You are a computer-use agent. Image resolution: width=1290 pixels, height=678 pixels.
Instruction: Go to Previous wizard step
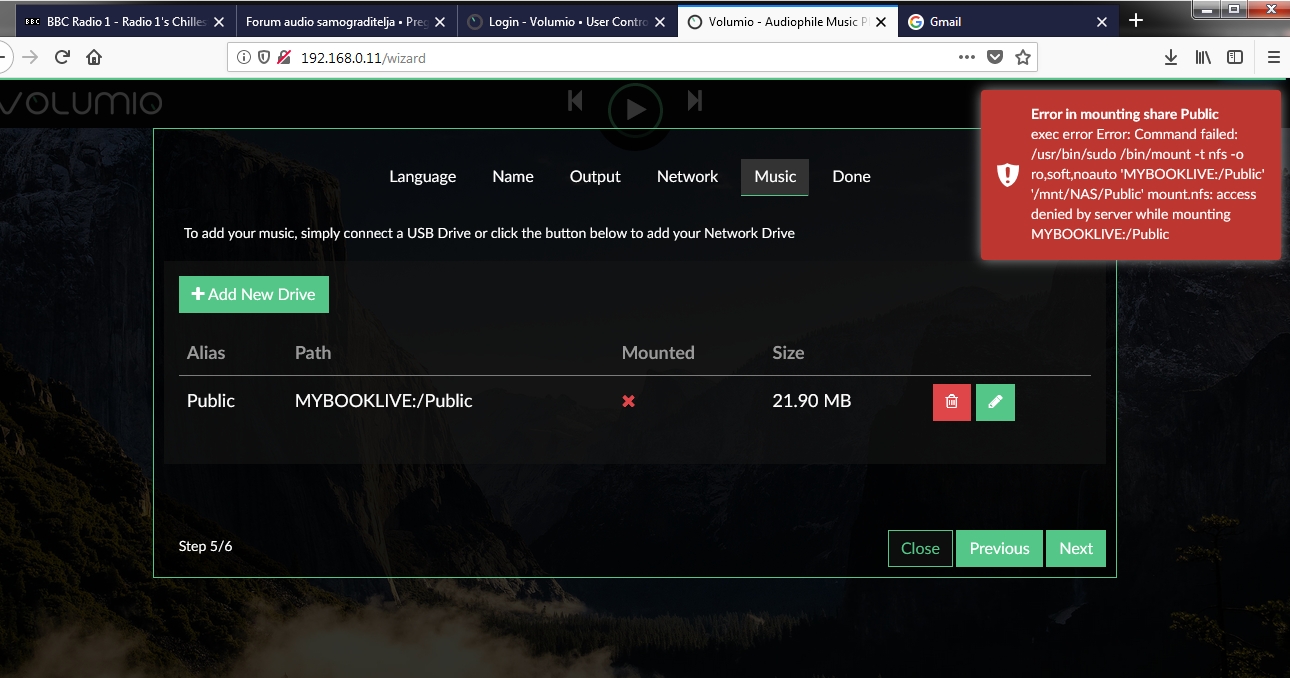point(999,548)
